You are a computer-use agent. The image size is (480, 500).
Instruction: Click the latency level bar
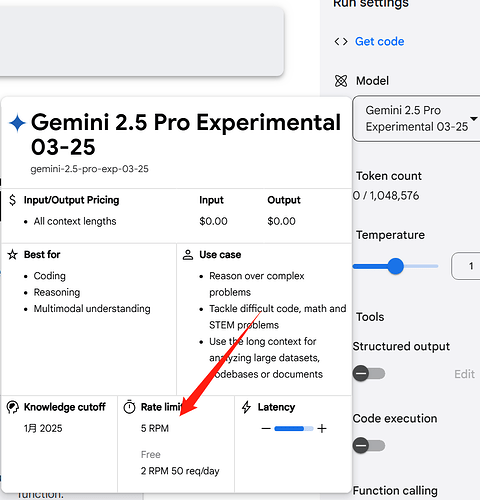click(x=294, y=428)
